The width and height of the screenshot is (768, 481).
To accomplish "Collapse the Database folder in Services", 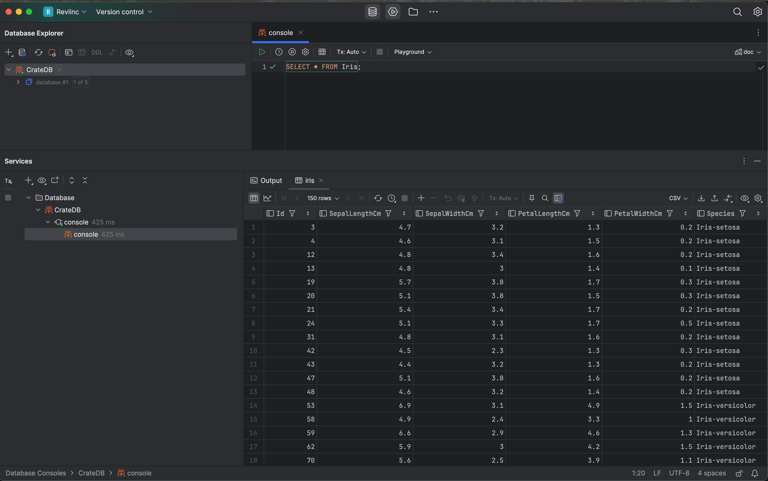I will pyautogui.click(x=28, y=198).
